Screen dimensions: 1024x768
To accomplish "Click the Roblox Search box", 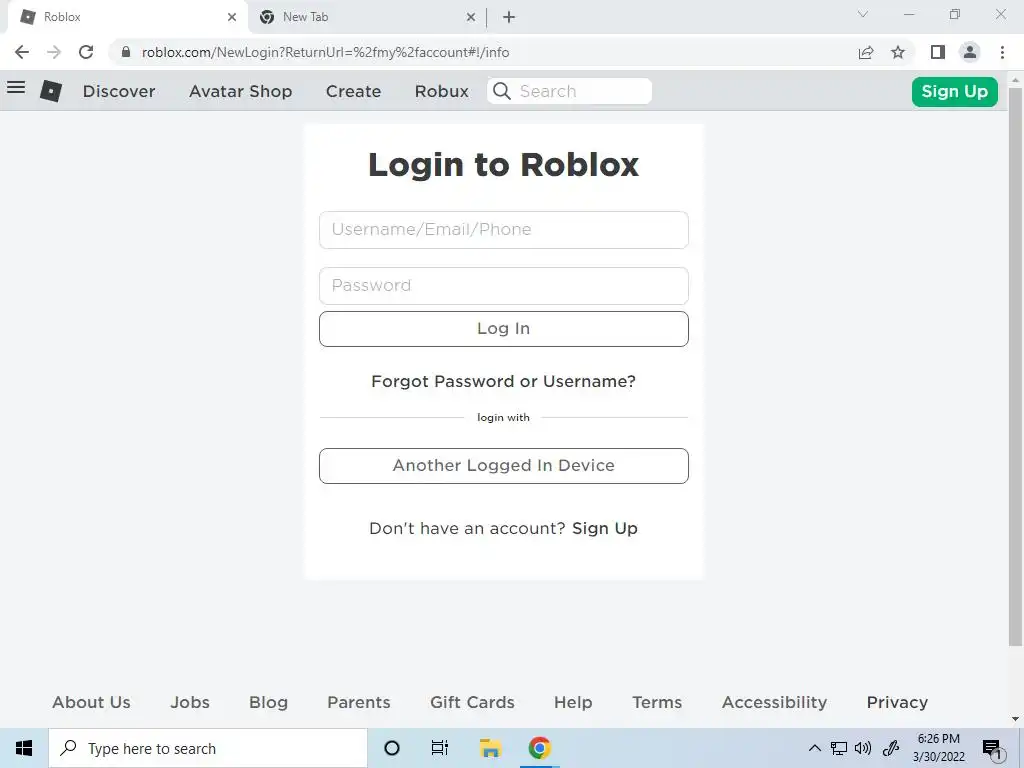I will (569, 91).
